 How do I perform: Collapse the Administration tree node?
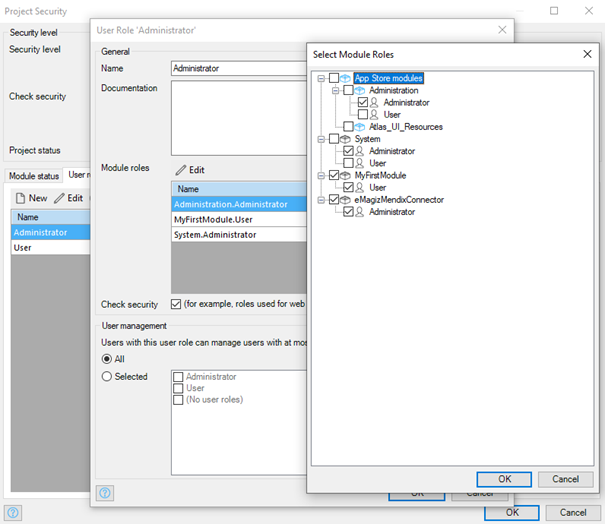coord(335,91)
